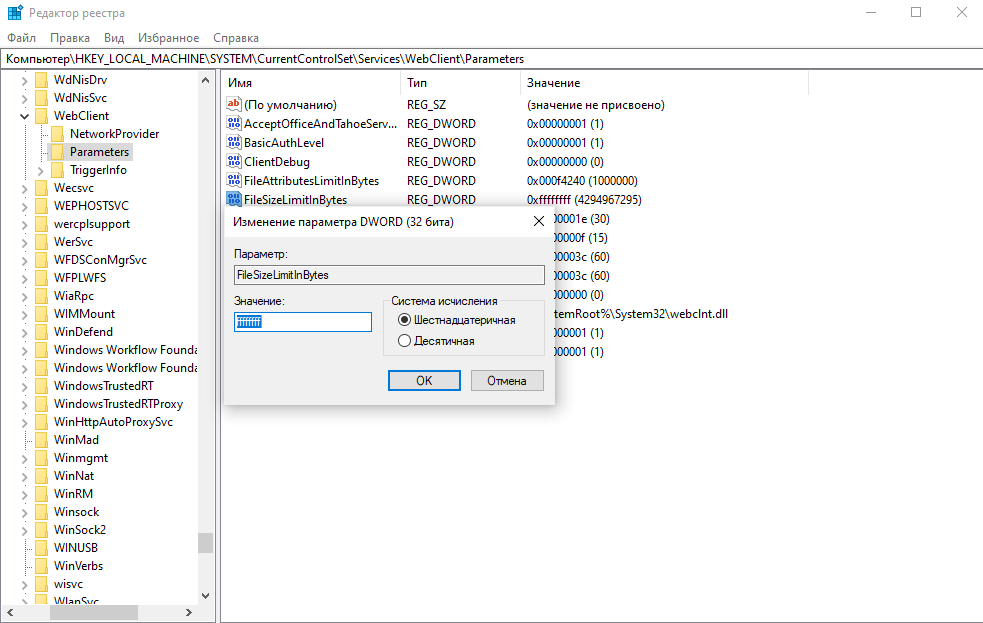Click the ClientDebug value icon
This screenshot has height=623, width=983.
click(x=234, y=162)
